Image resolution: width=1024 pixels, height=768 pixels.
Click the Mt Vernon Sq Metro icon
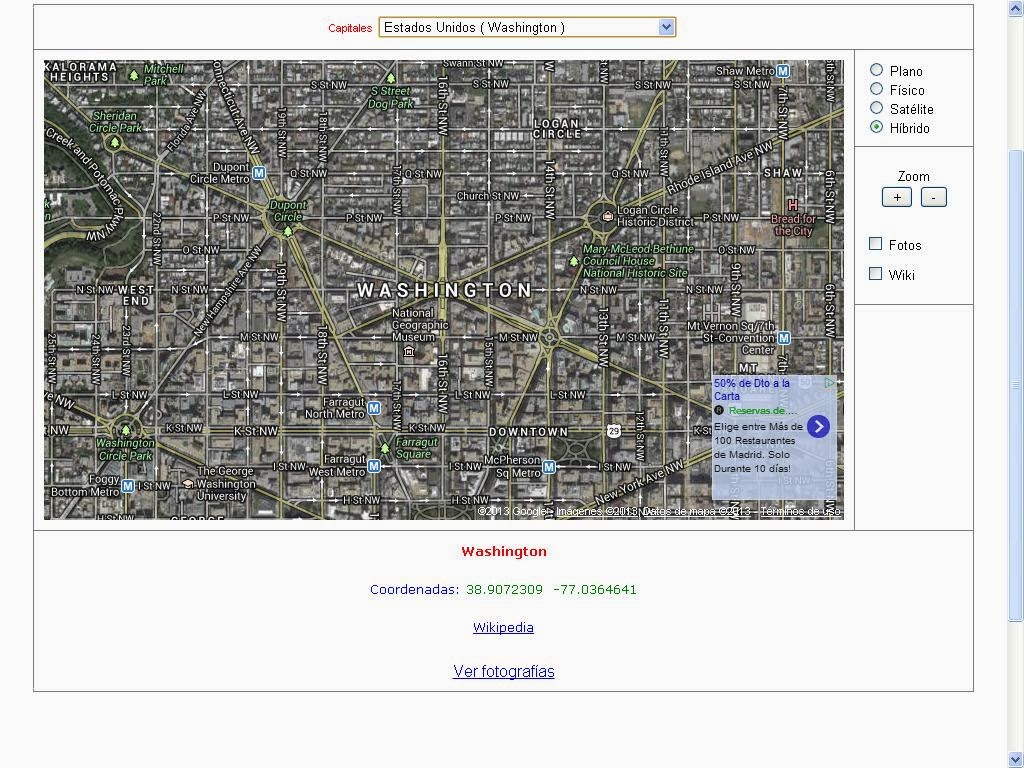(x=784, y=338)
